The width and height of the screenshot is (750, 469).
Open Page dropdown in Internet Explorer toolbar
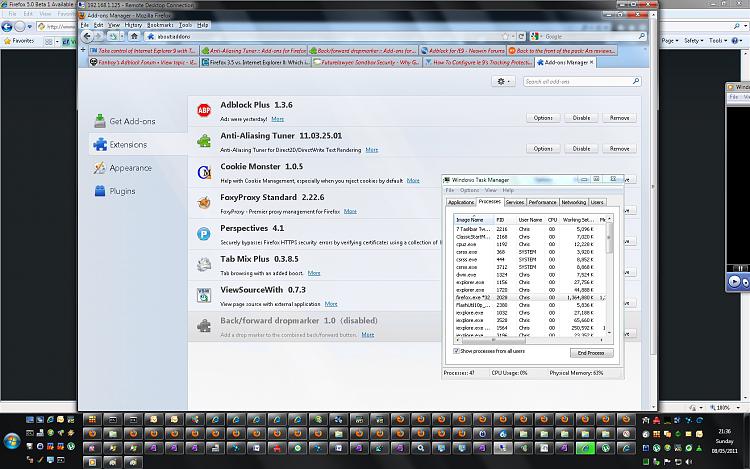670,41
